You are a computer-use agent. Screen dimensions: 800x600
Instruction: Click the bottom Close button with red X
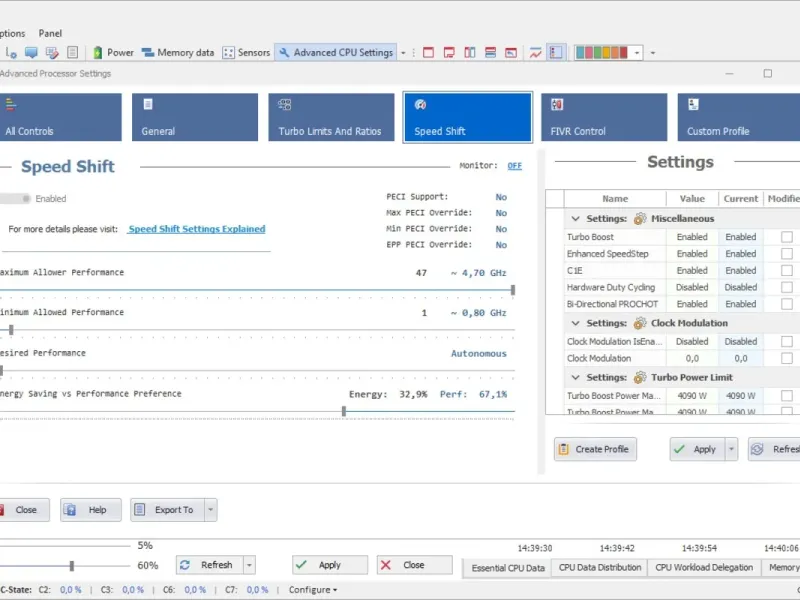click(x=414, y=565)
